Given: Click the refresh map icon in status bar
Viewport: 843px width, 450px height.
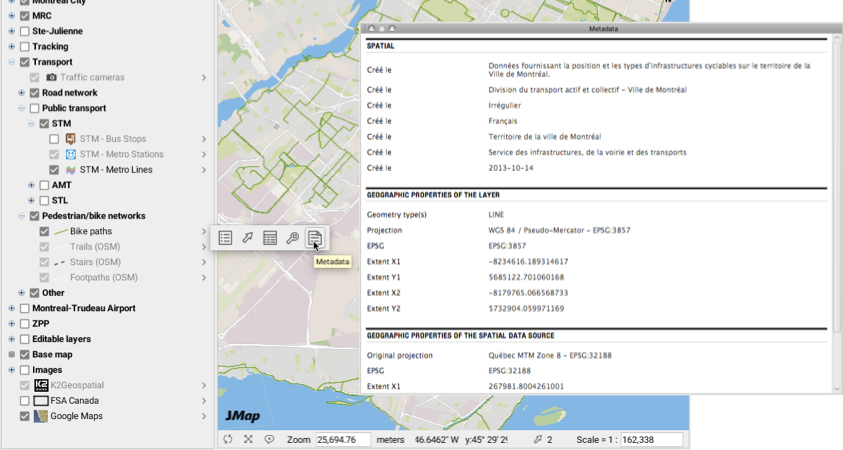Looking at the screenshot, I should click(x=228, y=439).
